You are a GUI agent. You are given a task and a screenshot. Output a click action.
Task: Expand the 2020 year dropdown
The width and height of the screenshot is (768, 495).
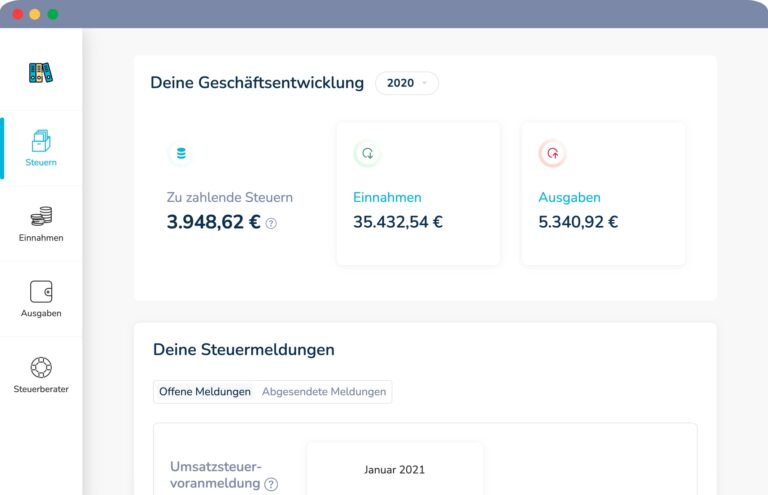point(406,83)
